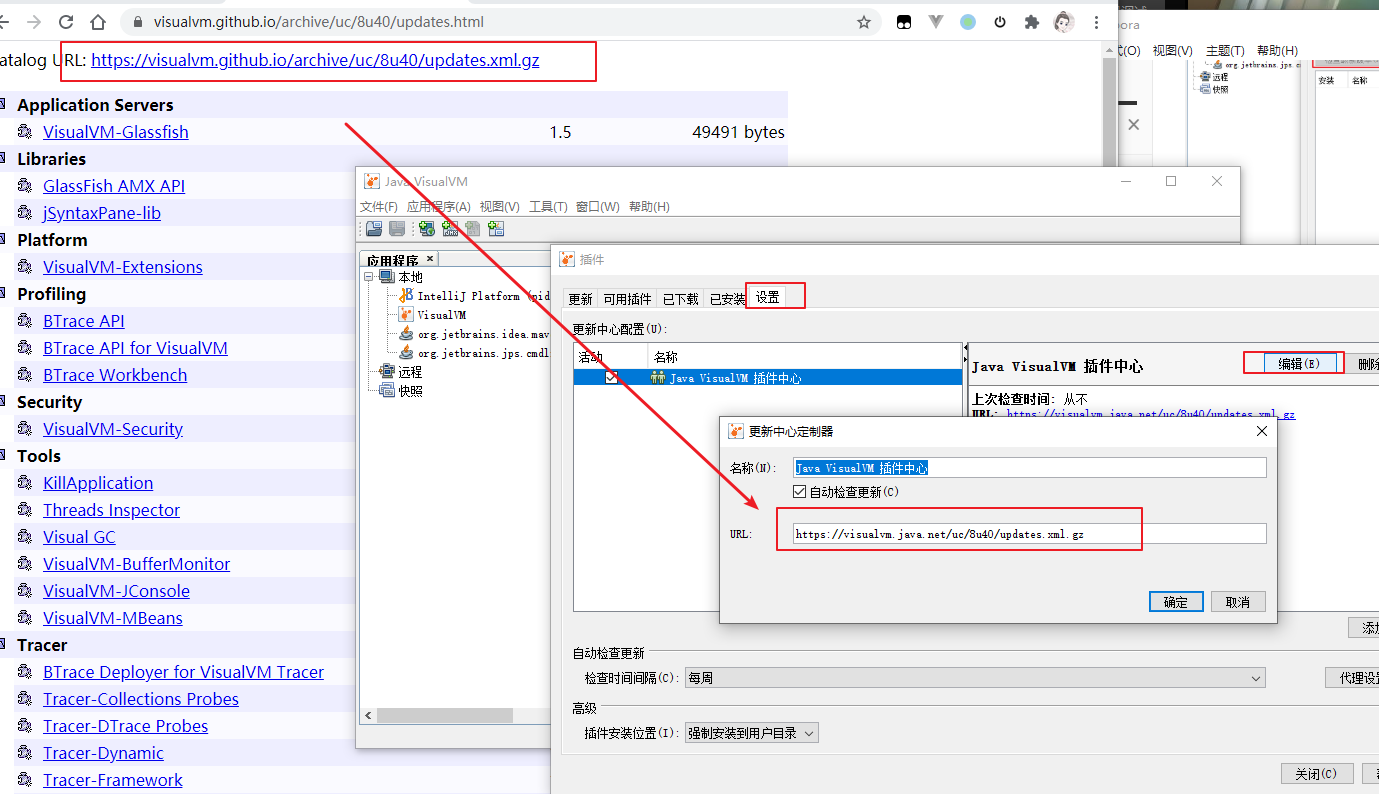1379x794 pixels.
Task: Open the 窗口(W) menu in VisualVM
Action: point(598,207)
